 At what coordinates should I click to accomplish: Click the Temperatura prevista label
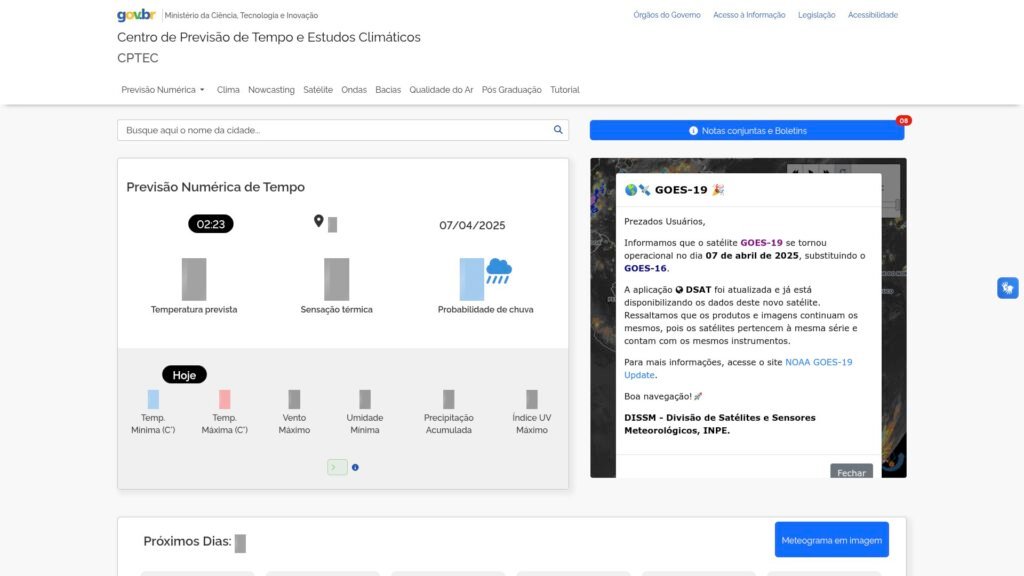194,310
